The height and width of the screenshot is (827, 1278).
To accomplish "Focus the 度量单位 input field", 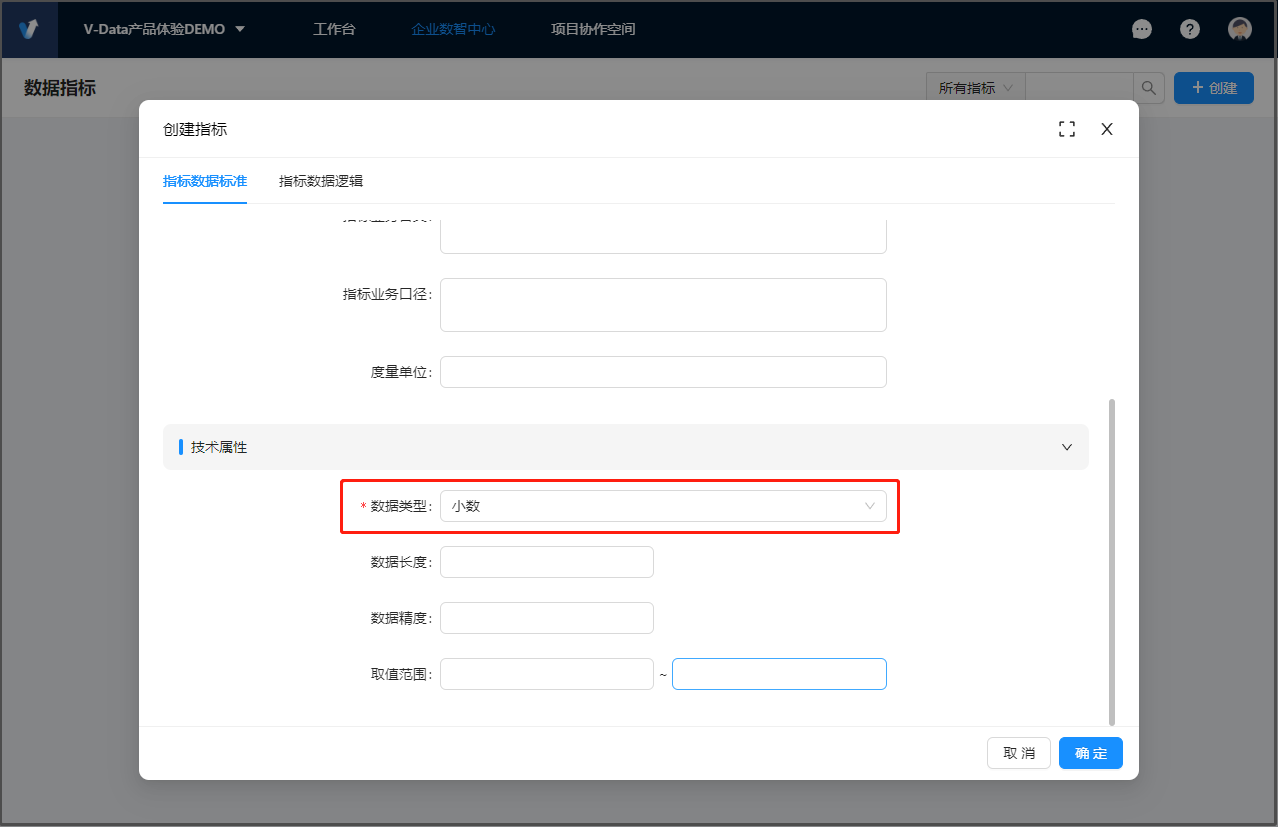I will 663,372.
